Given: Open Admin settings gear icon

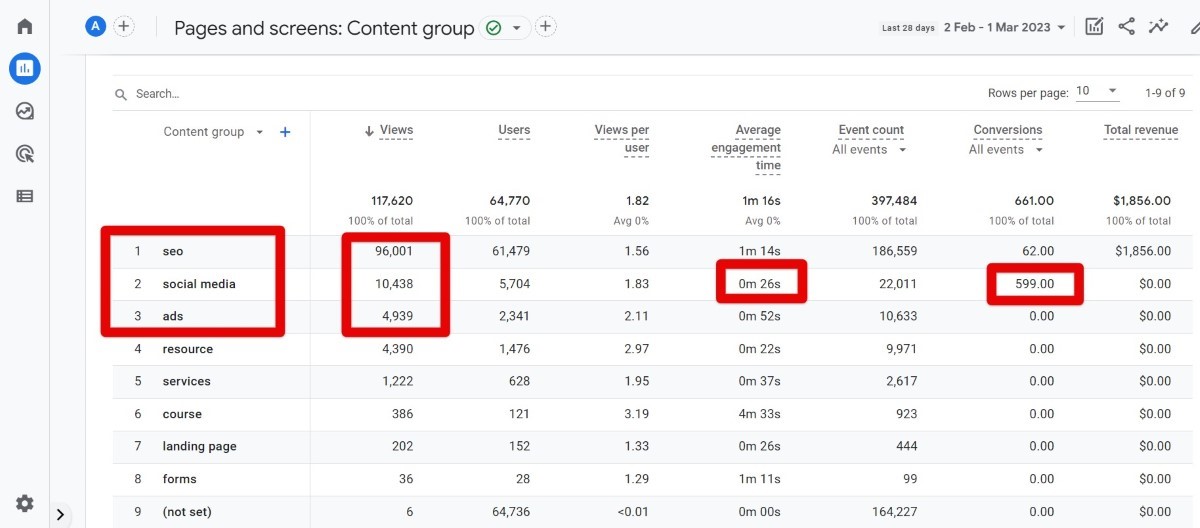Looking at the screenshot, I should click(x=25, y=503).
